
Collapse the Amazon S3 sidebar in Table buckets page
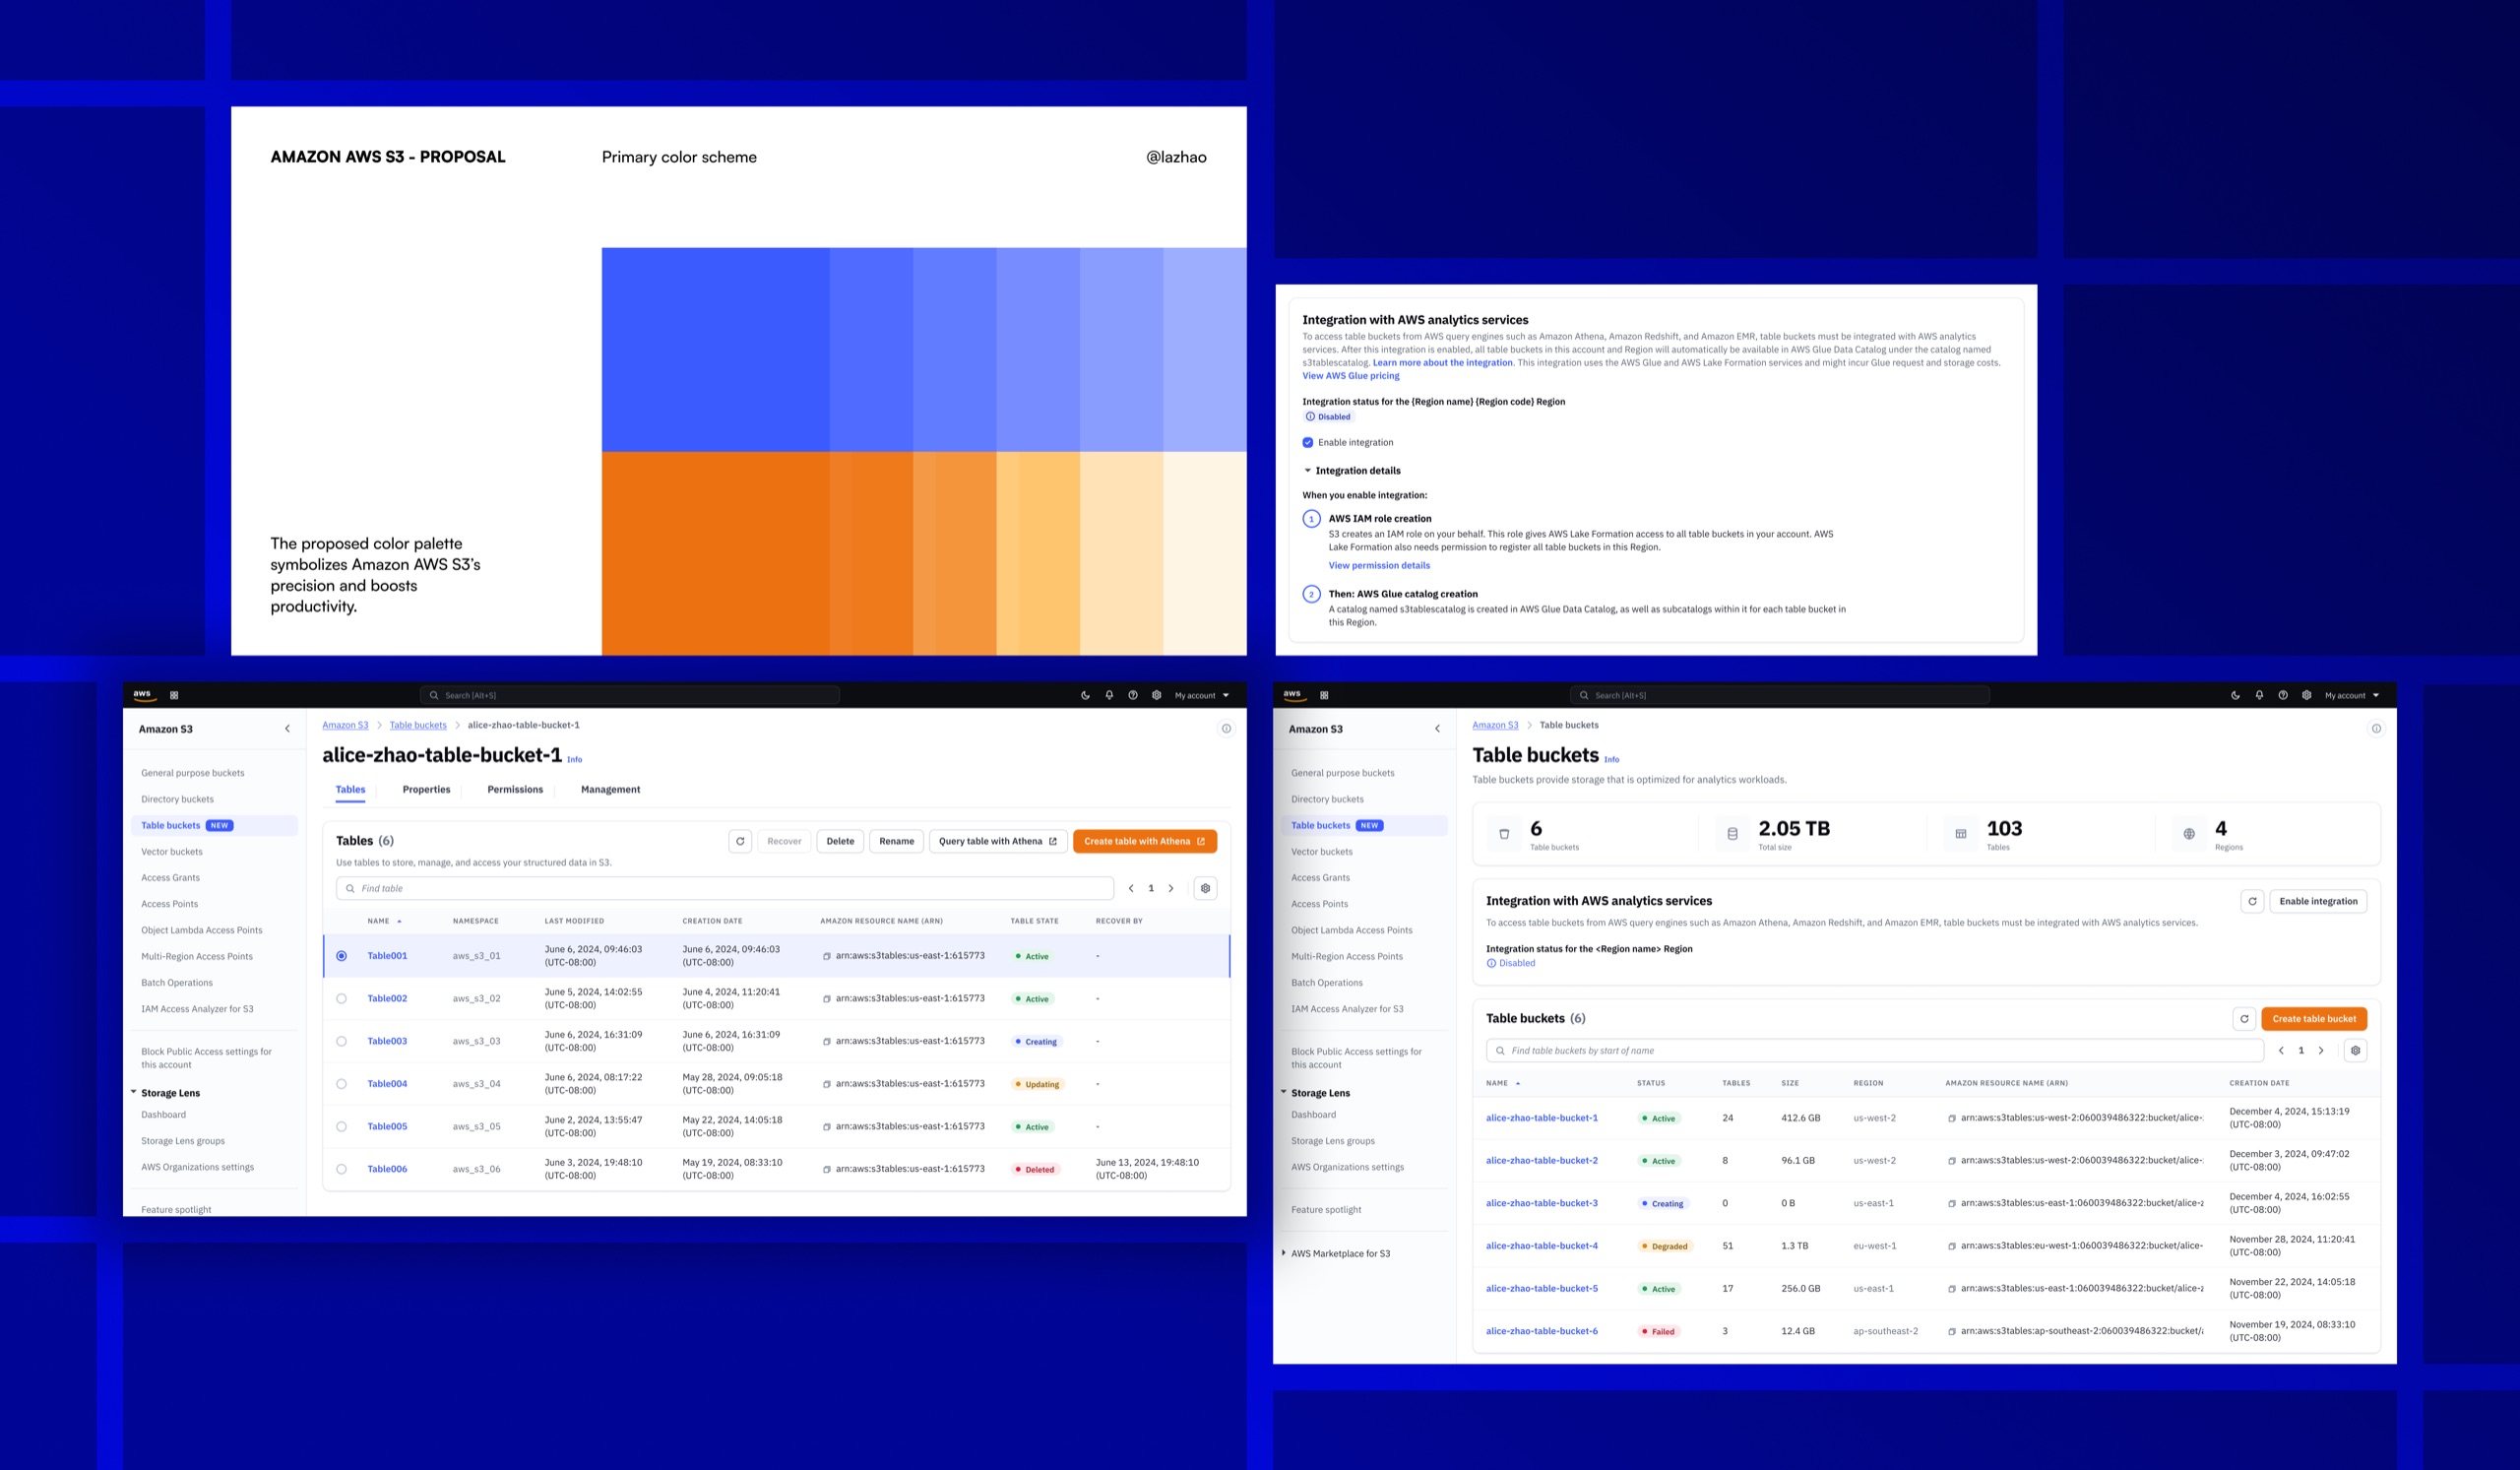[1438, 729]
